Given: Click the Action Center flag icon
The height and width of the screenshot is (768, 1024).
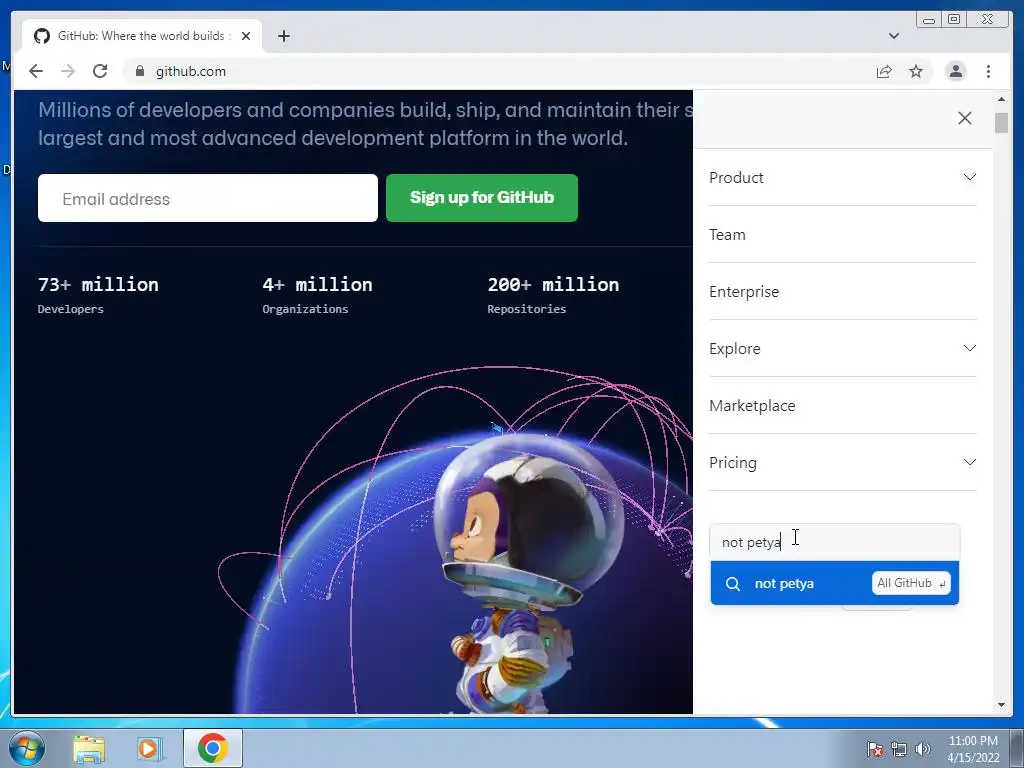Looking at the screenshot, I should [x=874, y=749].
